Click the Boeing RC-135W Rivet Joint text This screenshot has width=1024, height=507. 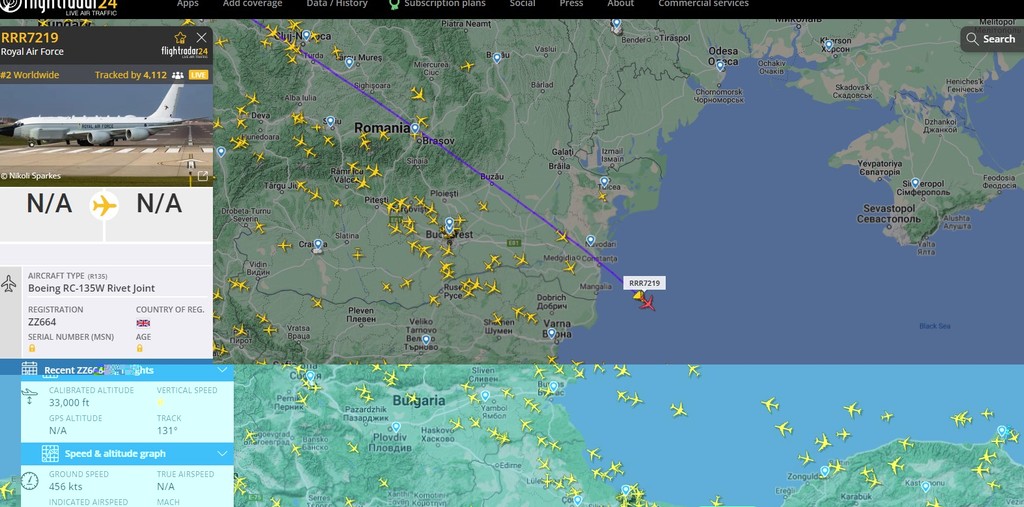[x=91, y=288]
